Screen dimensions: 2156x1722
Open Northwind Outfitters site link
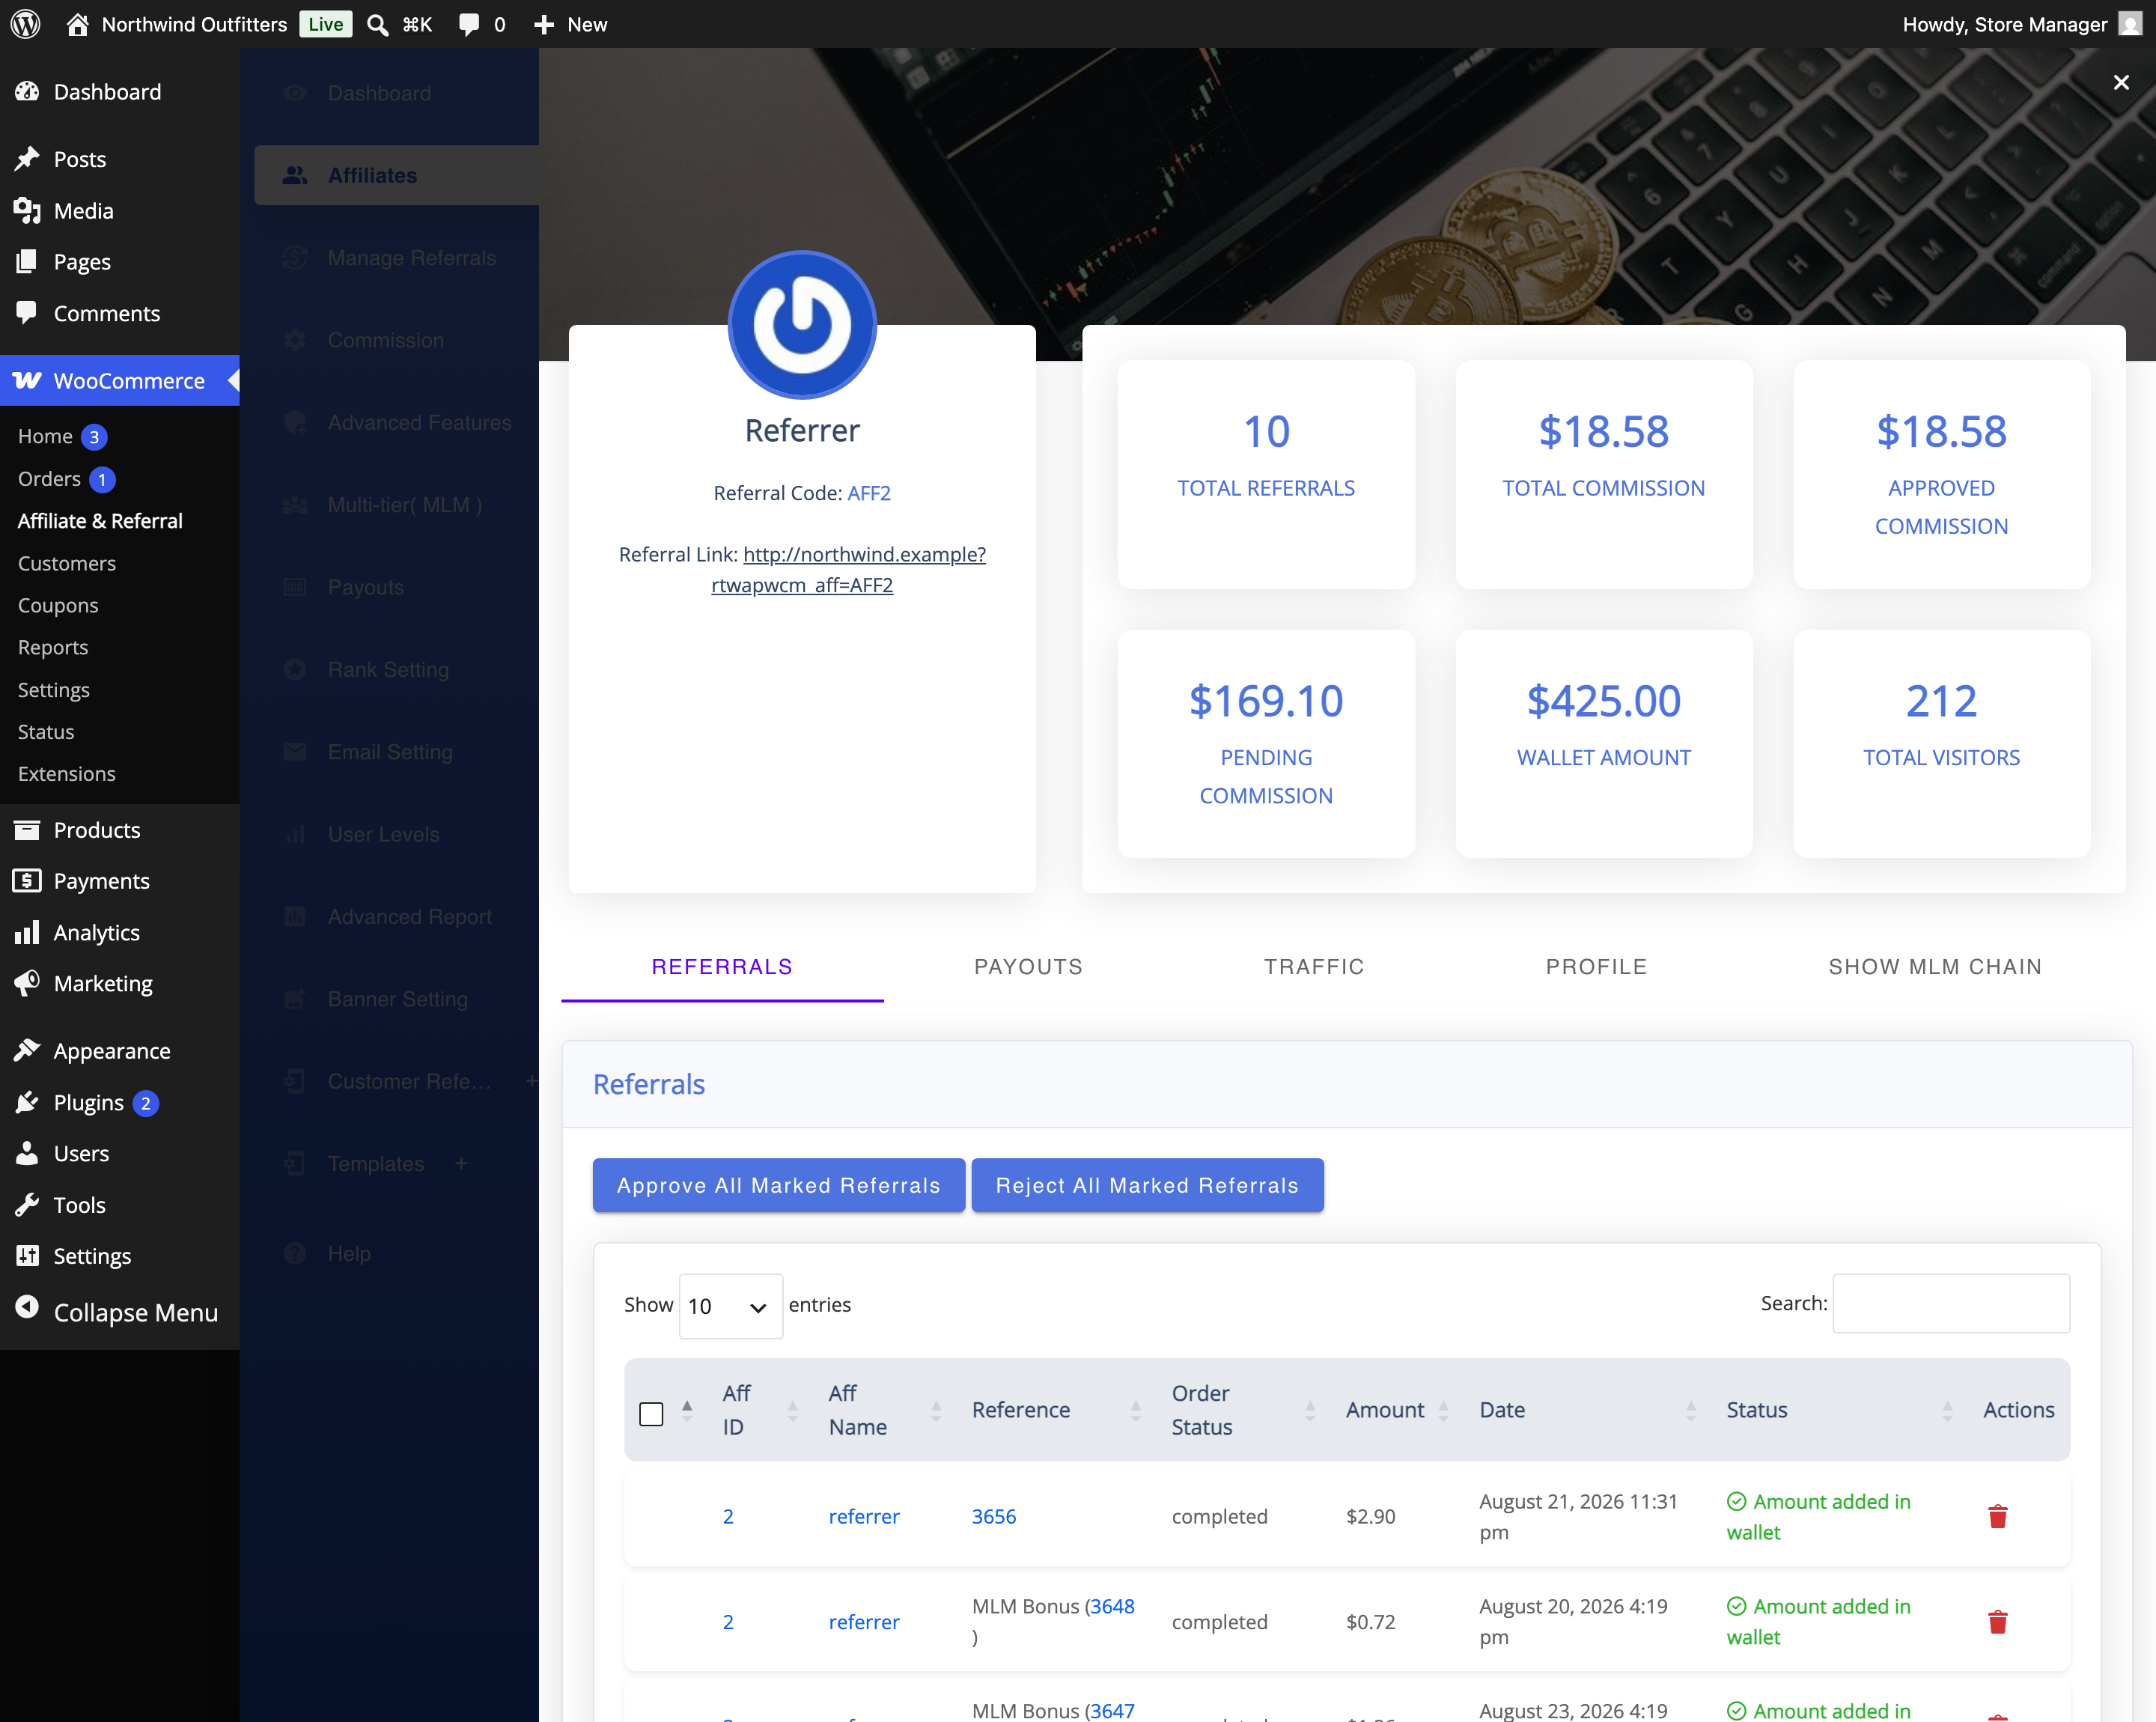pos(194,24)
